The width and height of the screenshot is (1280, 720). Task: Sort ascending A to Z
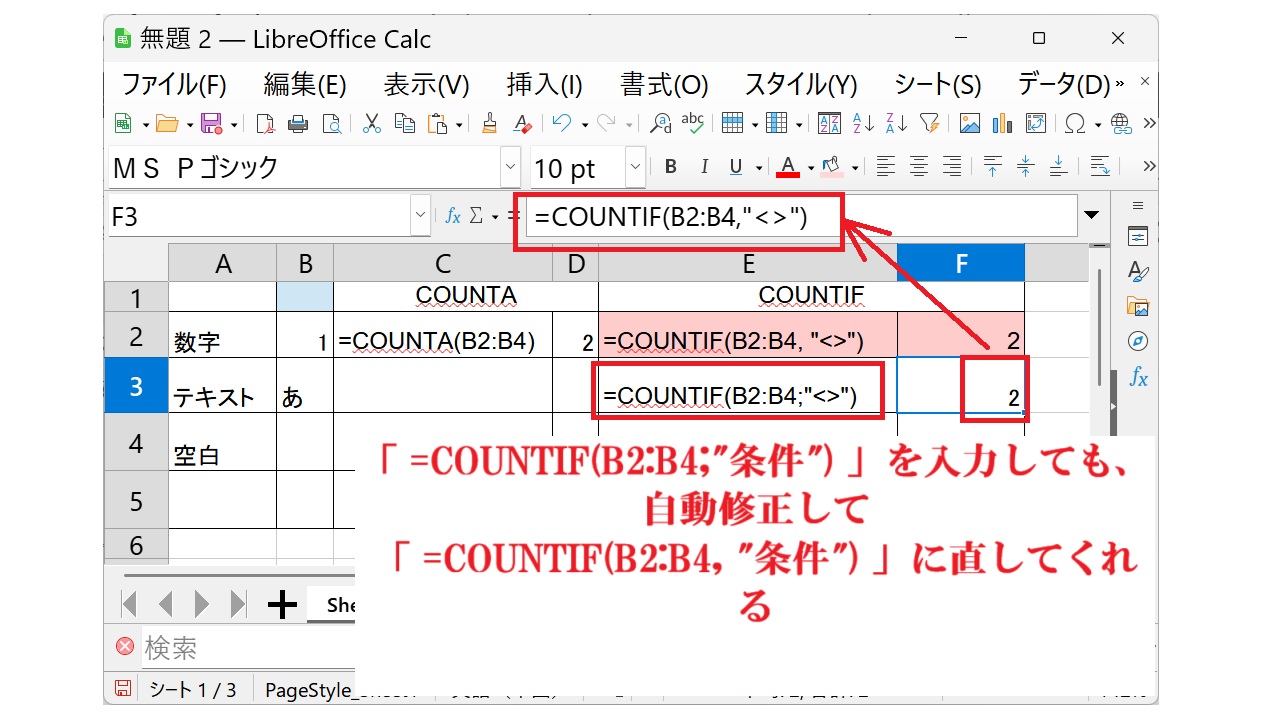[x=863, y=123]
